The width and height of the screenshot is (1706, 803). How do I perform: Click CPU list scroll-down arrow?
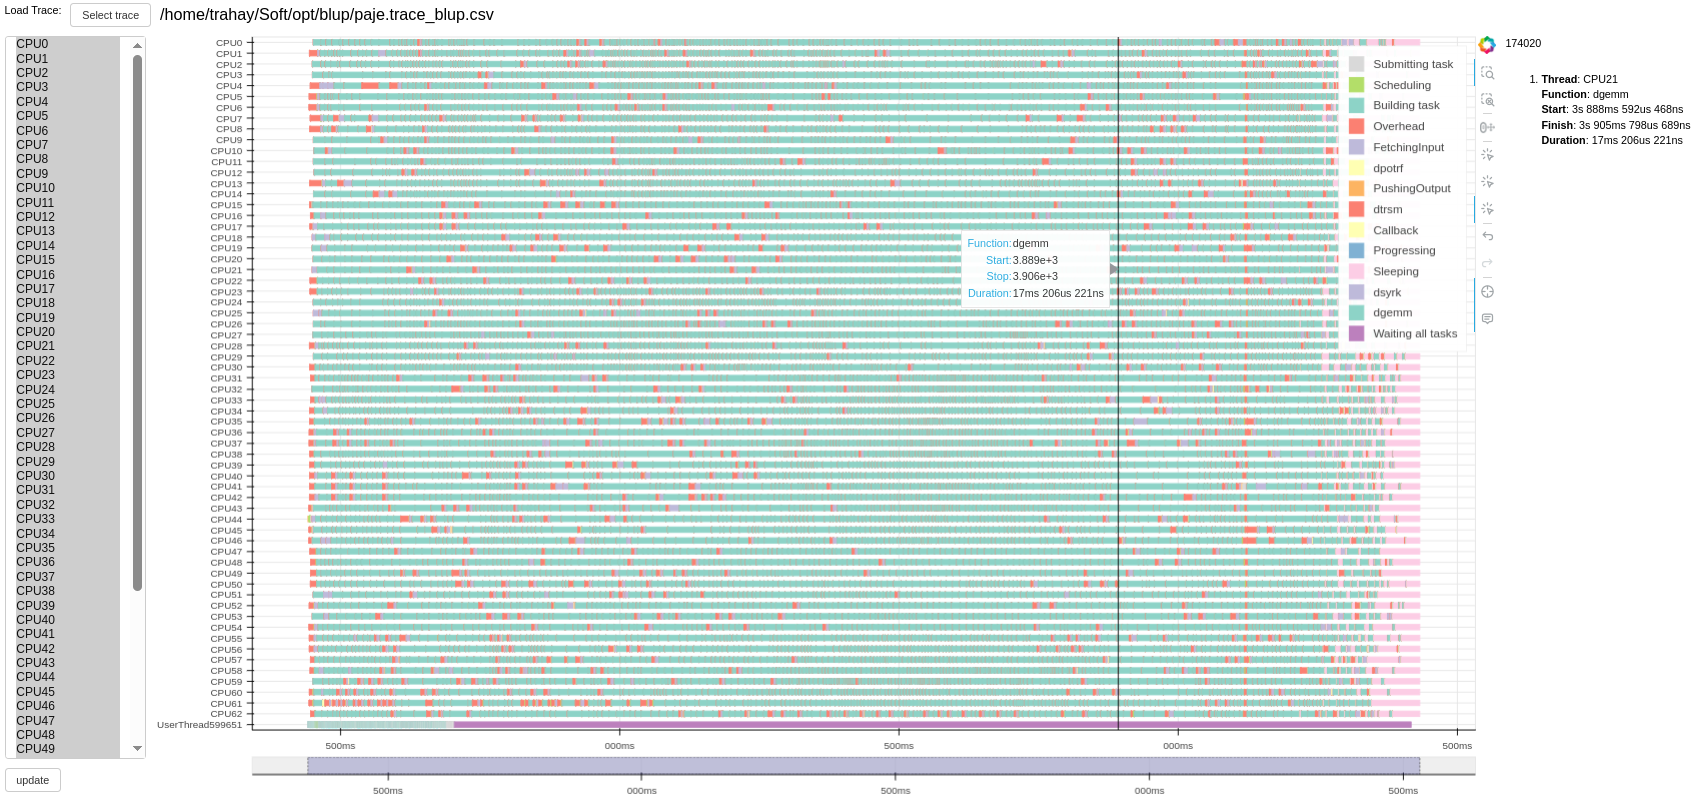point(137,748)
